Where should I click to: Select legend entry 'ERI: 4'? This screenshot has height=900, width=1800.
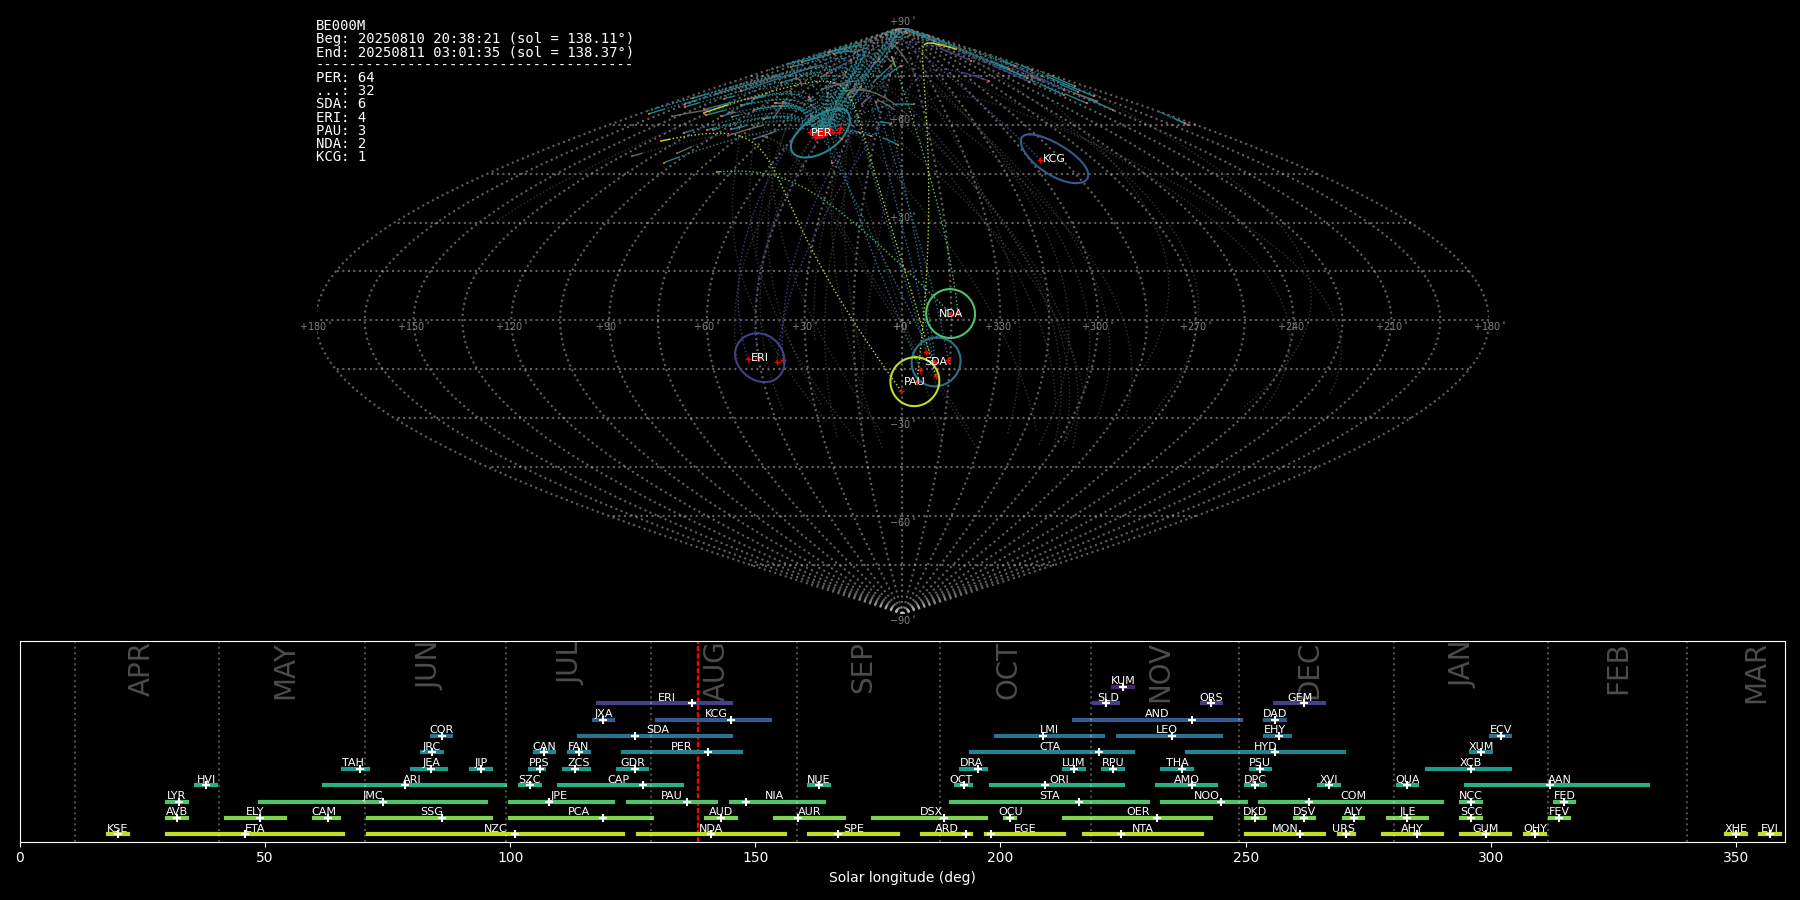click(x=341, y=117)
